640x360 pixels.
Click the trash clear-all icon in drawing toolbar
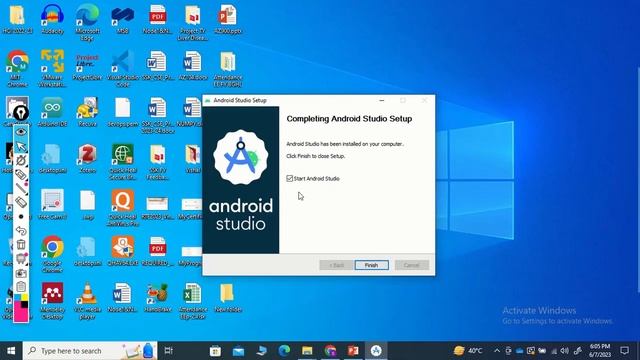[x=21, y=244]
